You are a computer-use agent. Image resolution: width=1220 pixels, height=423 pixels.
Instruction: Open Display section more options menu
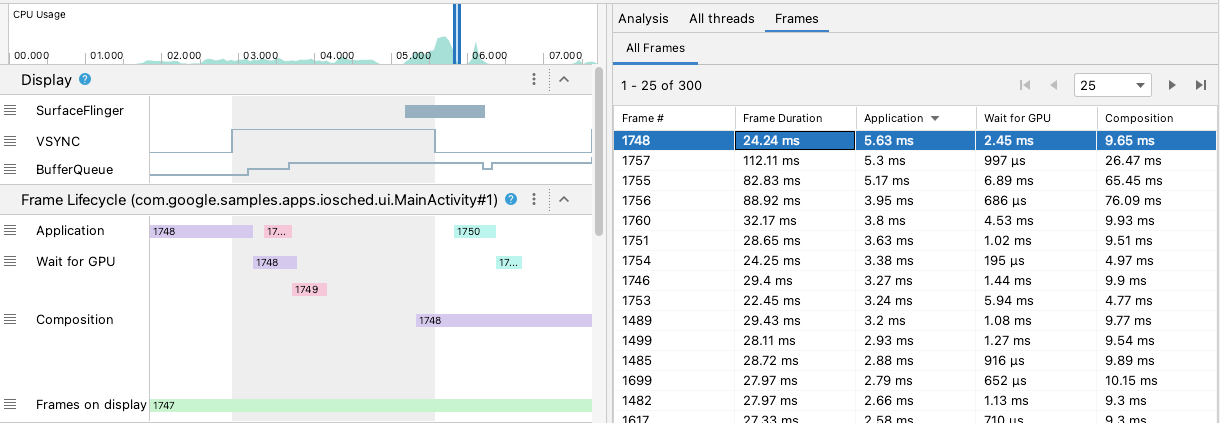click(x=534, y=80)
